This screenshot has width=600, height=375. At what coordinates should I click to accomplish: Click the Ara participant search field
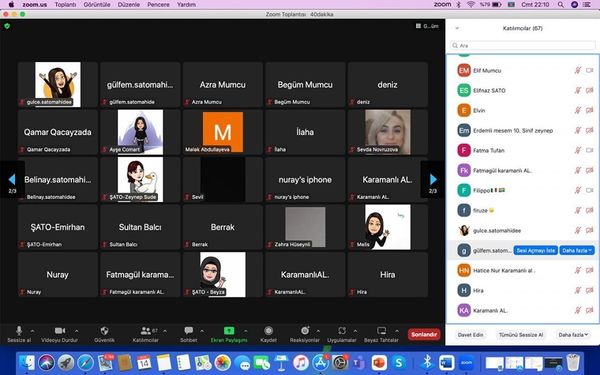[522, 46]
